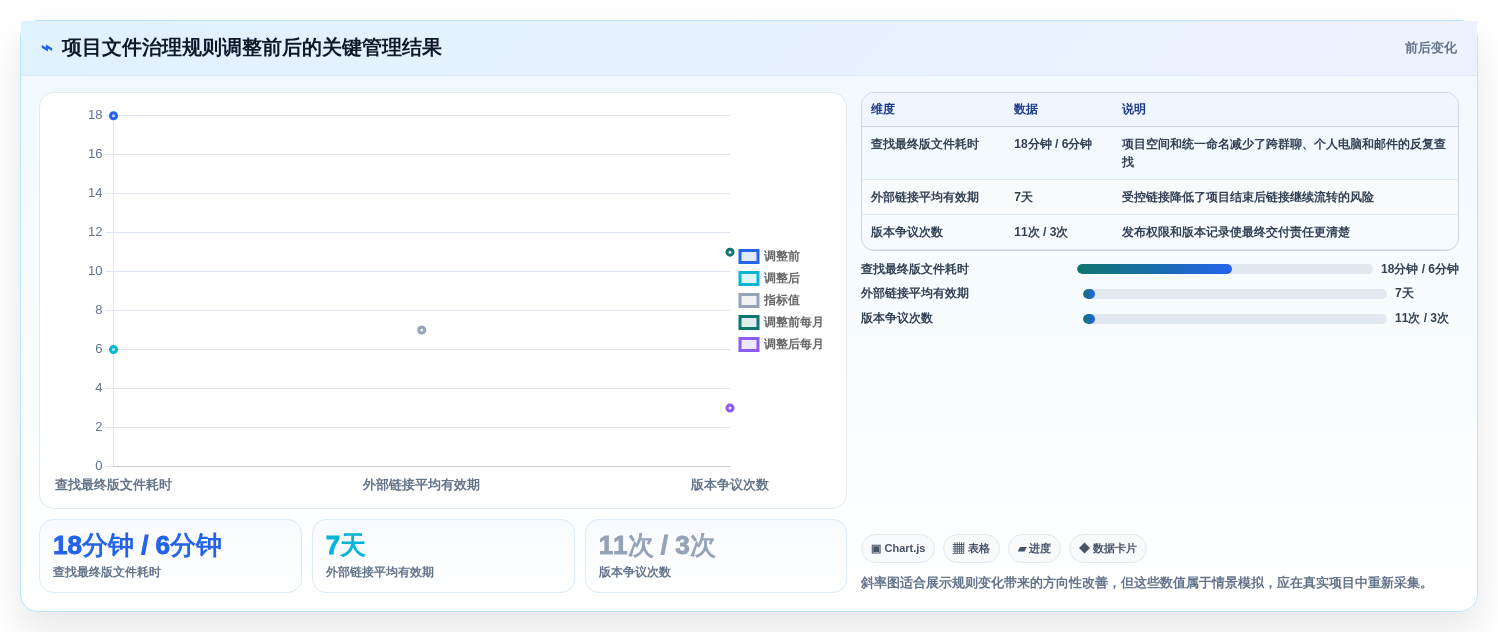Select the 11次 / 3次 data card
The height and width of the screenshot is (632, 1498).
tap(716, 556)
